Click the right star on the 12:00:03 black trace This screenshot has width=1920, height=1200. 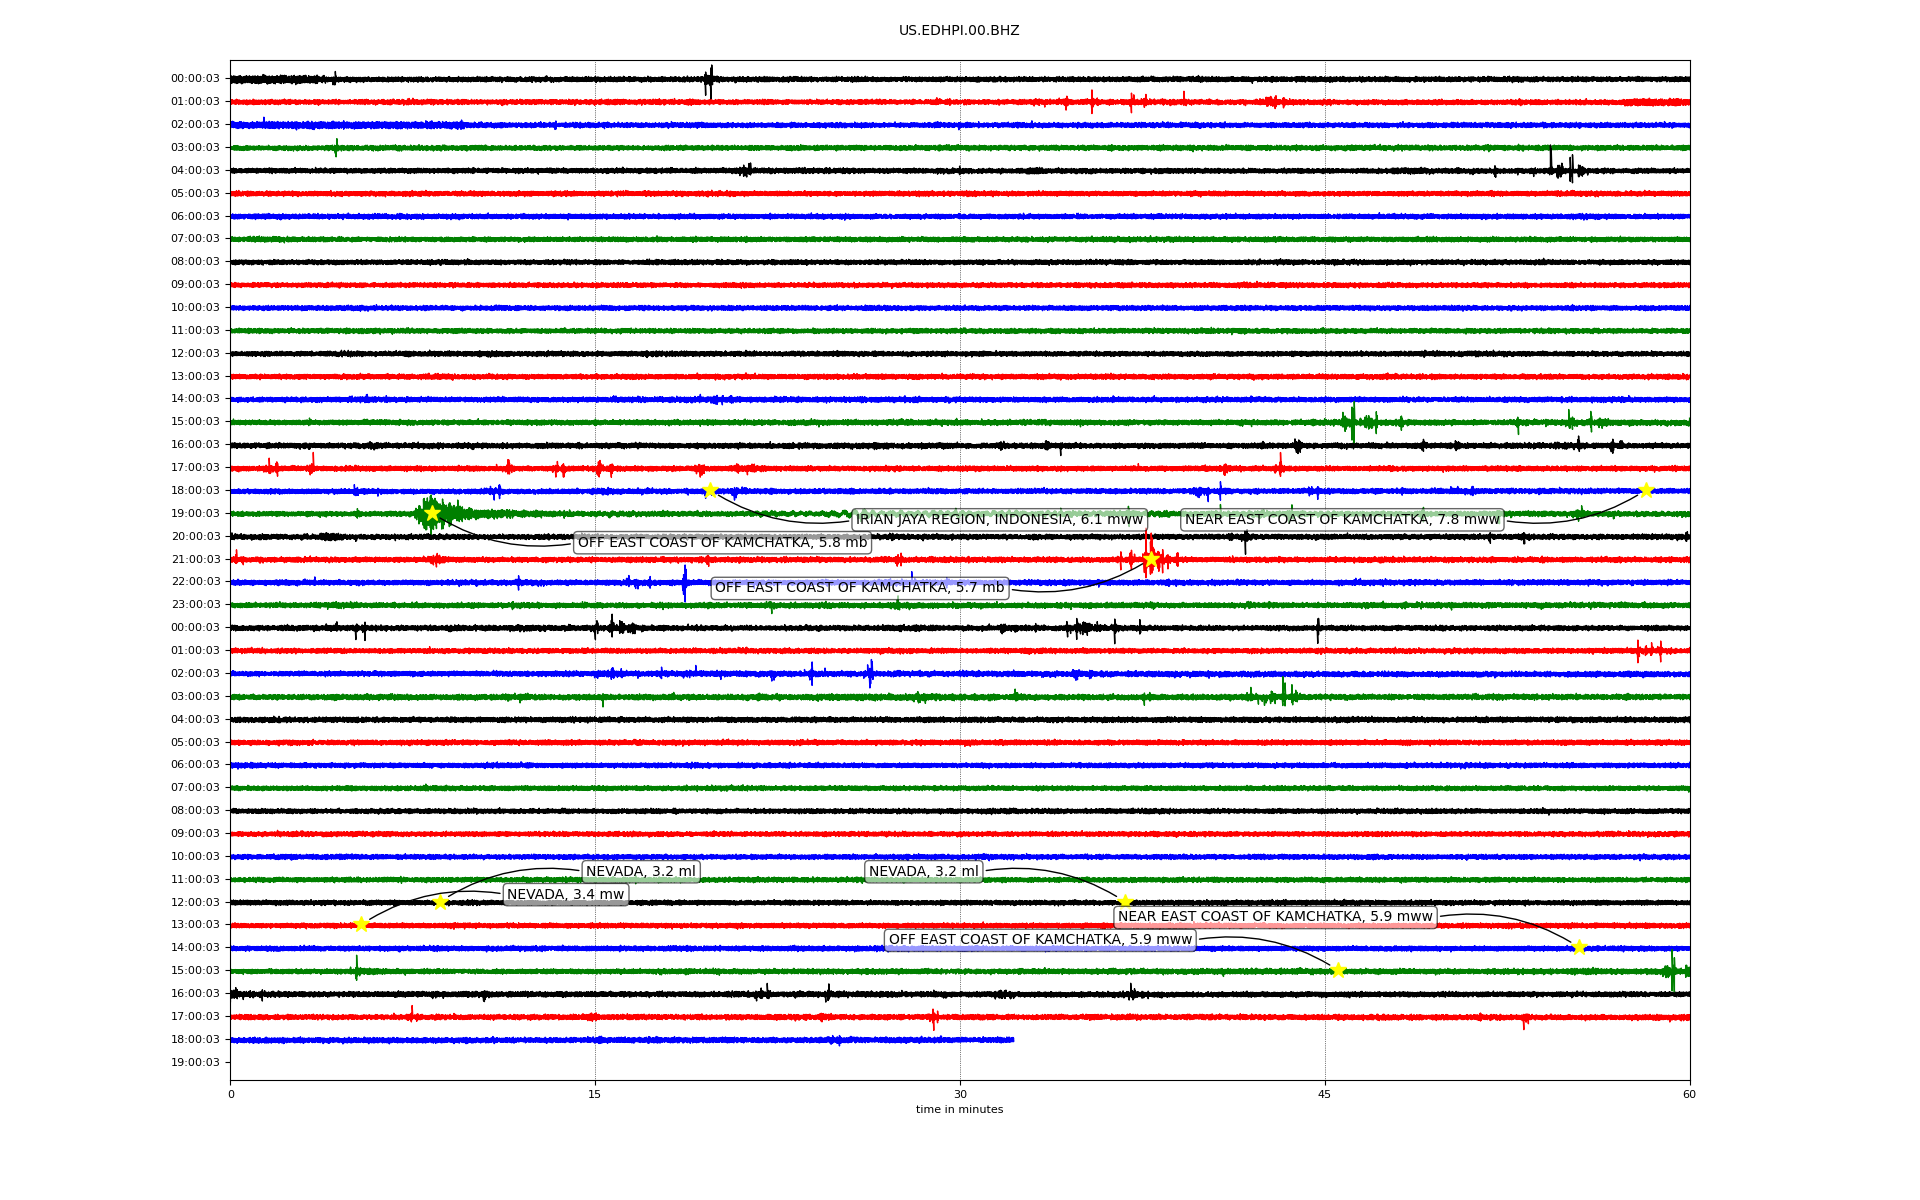coord(1125,902)
